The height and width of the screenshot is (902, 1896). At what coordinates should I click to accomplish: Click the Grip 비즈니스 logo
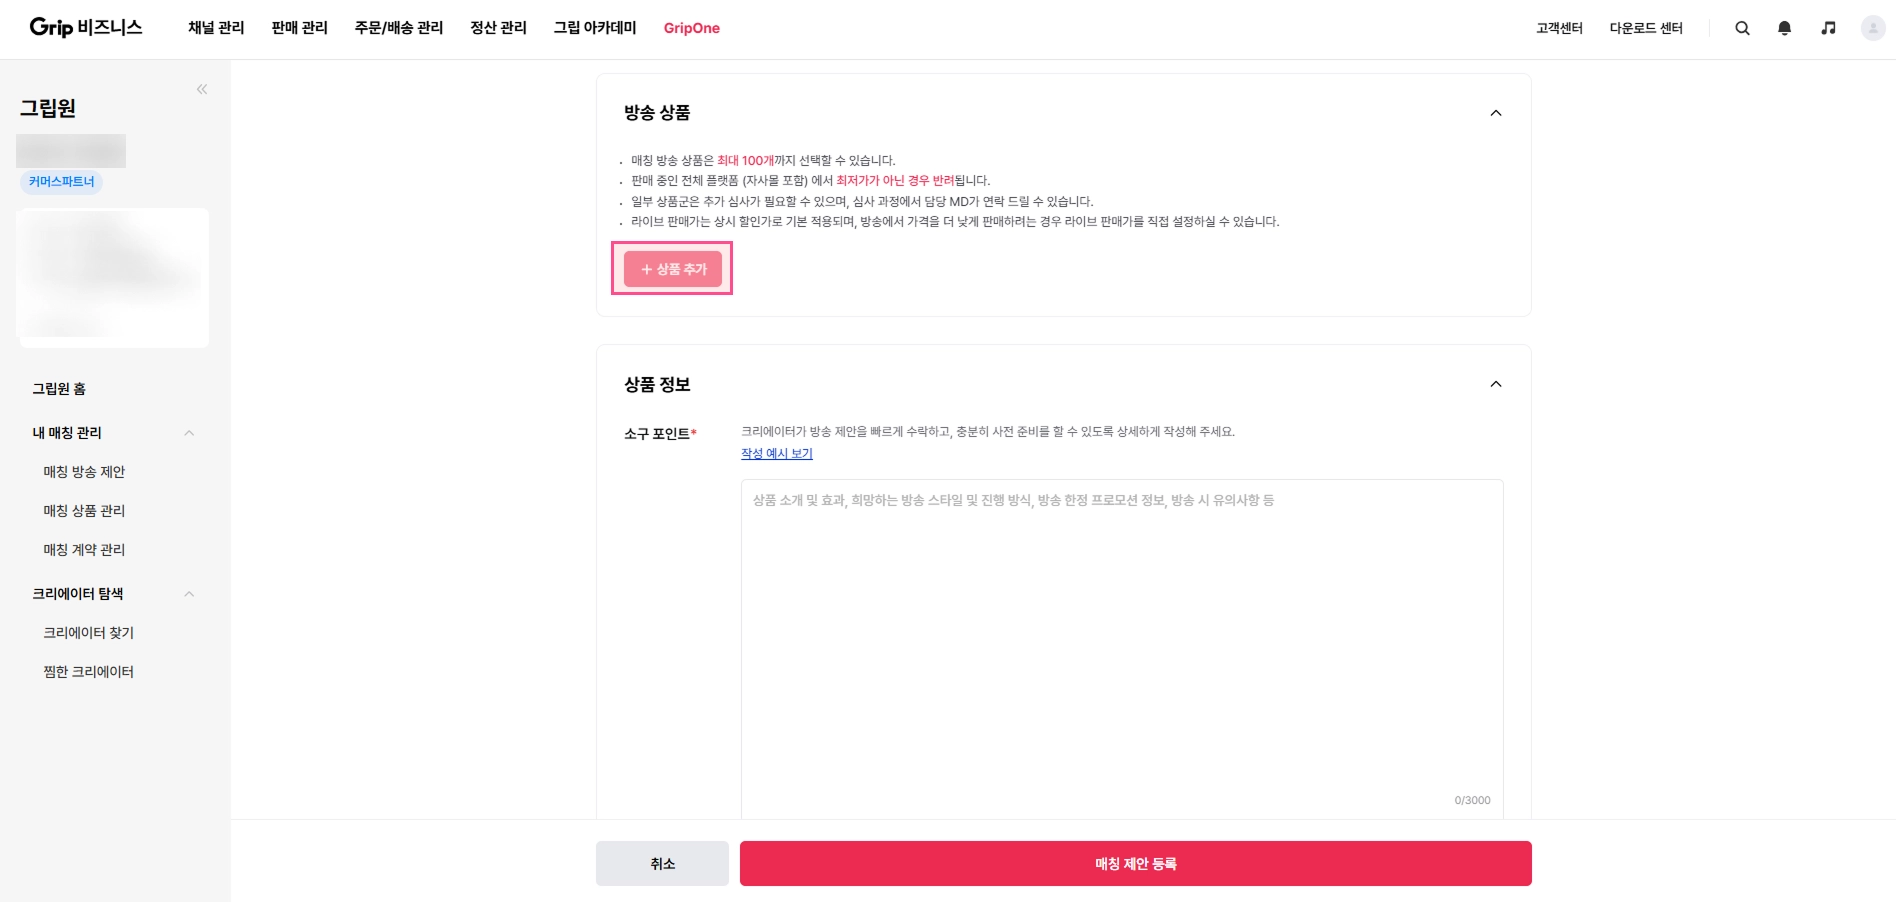86,27
